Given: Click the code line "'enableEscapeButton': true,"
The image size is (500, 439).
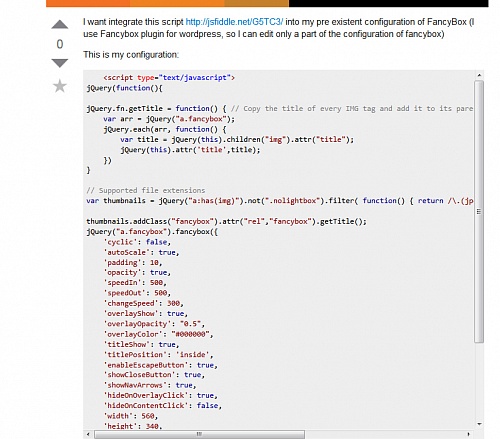Looking at the screenshot, I should [x=160, y=365].
